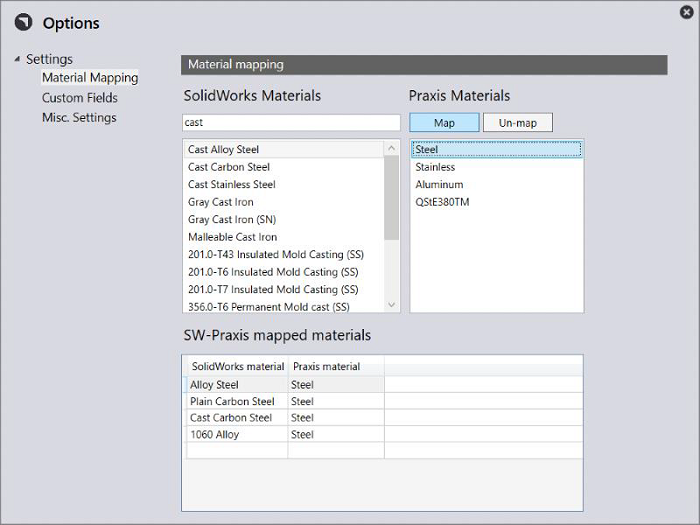The height and width of the screenshot is (525, 700).
Task: Click Steel cell in Cast Carbon Steel row
Action: pos(336,417)
